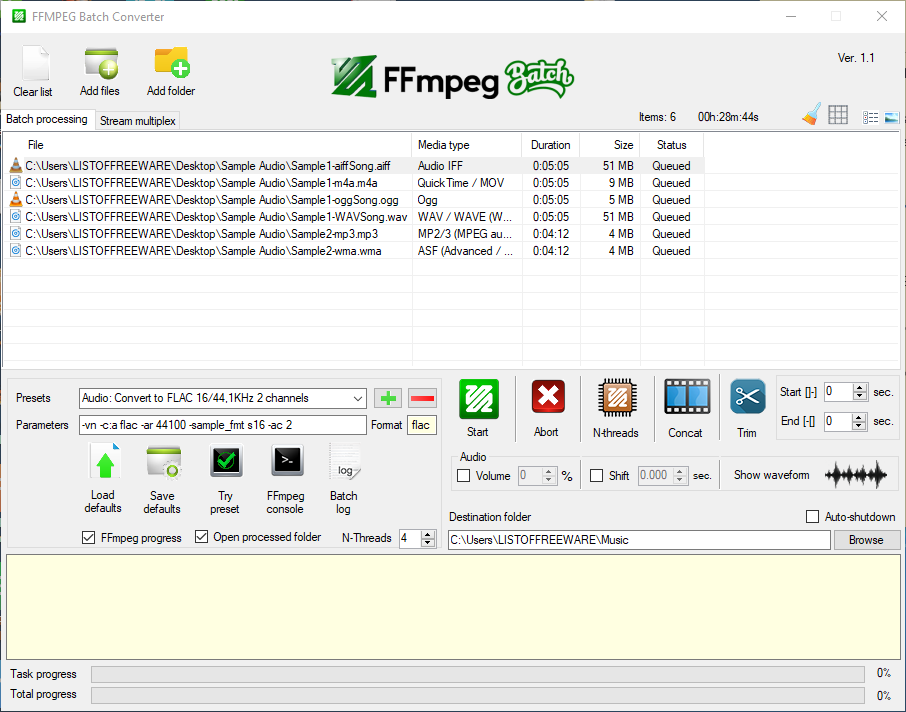906x712 pixels.
Task: Enable the Volume checkbox
Action: coord(463,476)
